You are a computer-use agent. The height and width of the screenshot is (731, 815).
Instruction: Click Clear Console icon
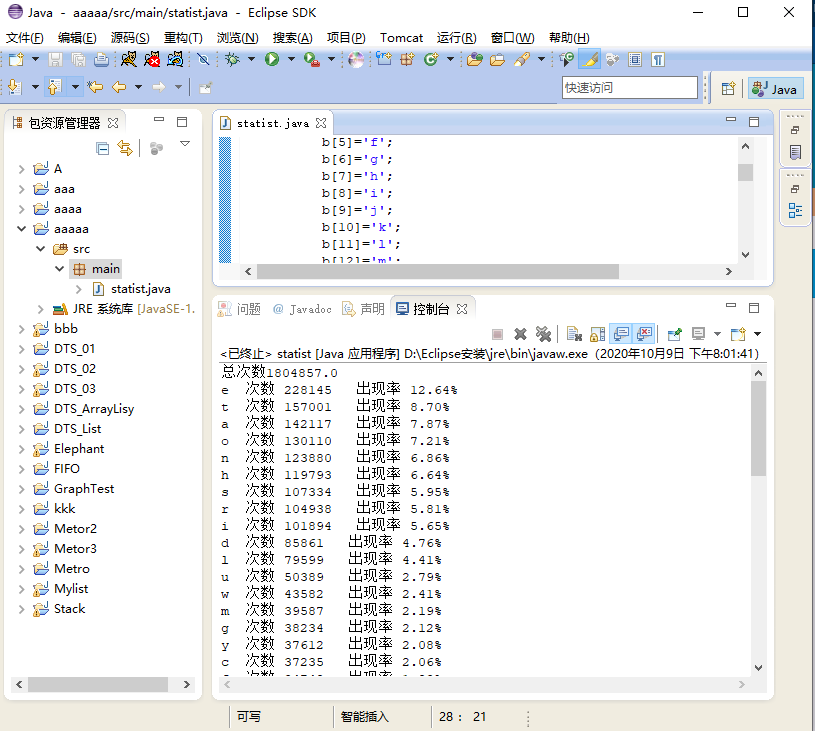point(574,334)
